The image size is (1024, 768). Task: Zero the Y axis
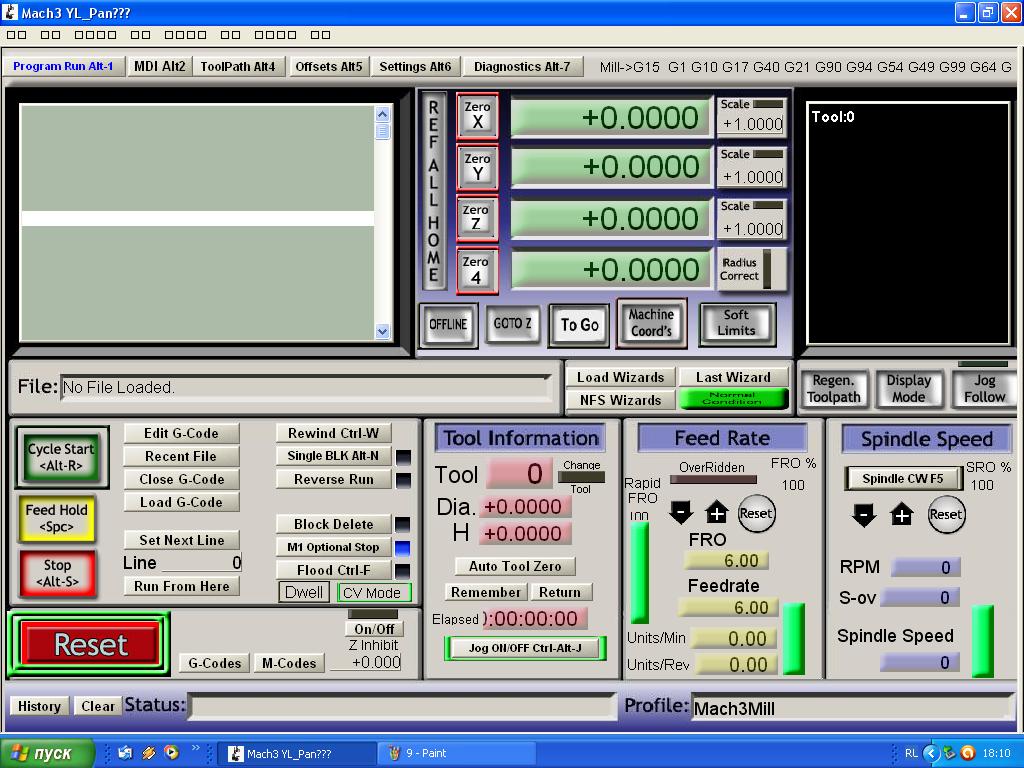[x=477, y=167]
